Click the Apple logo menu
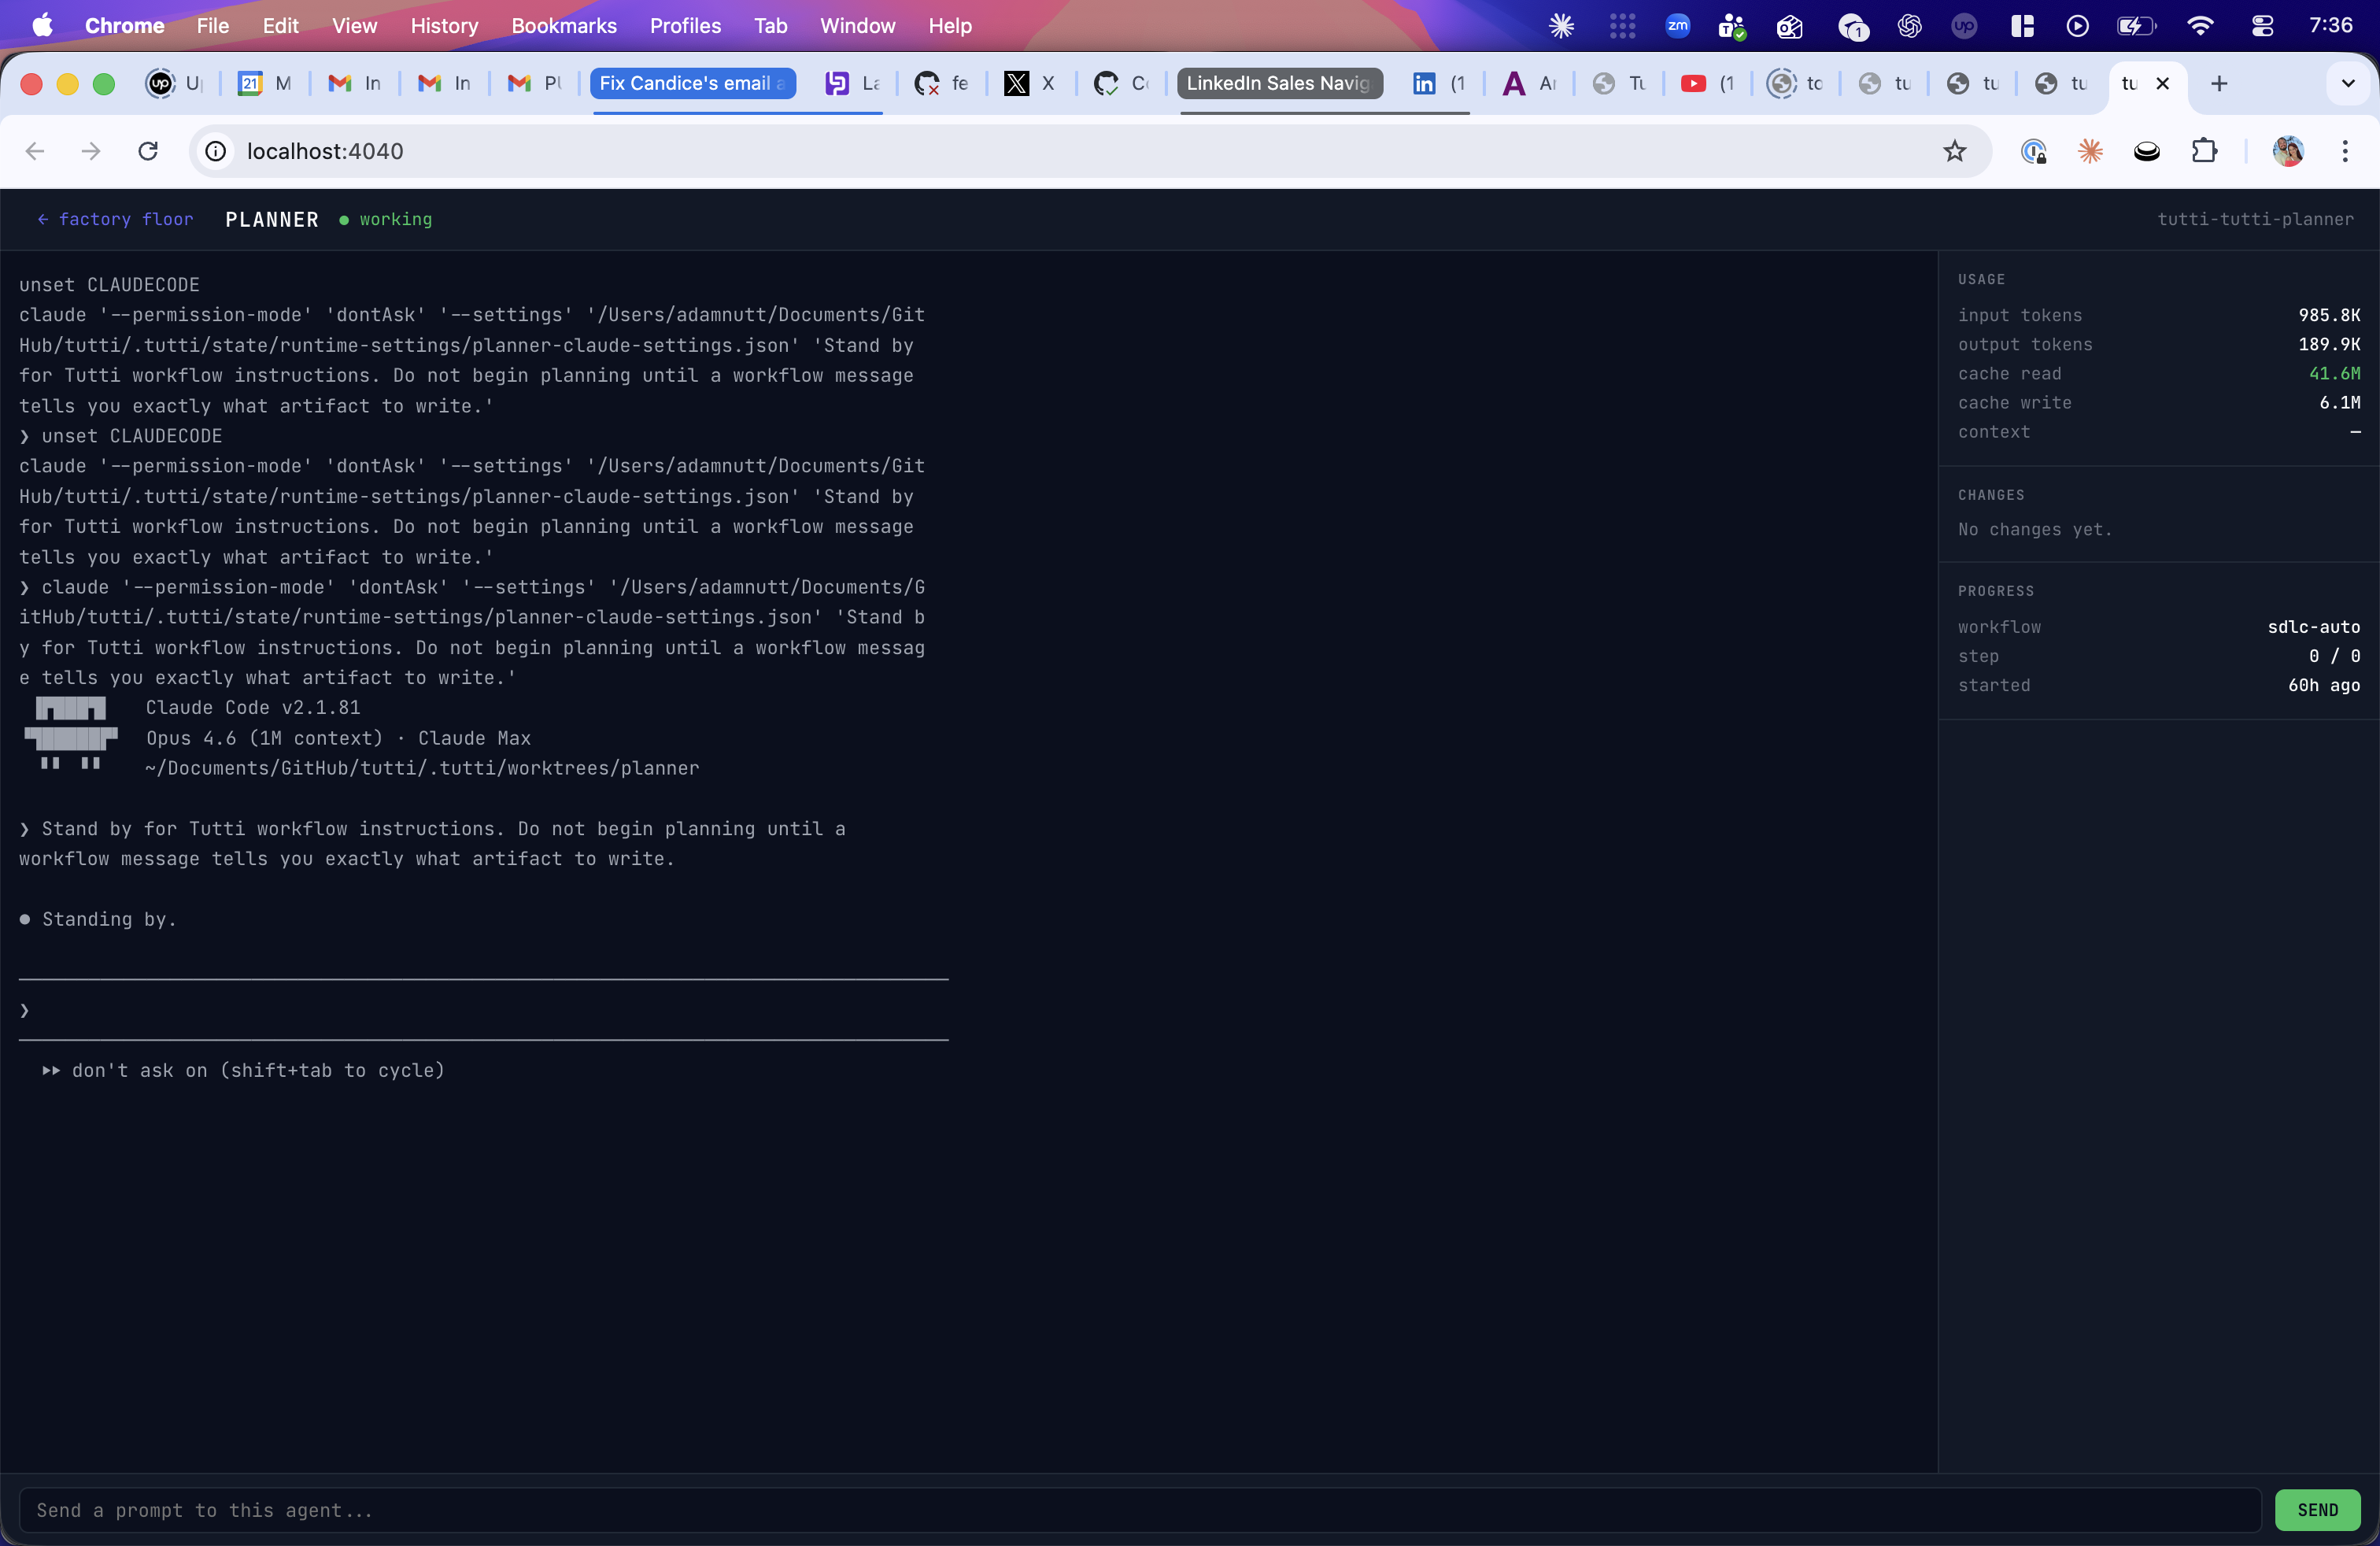This screenshot has height=1546, width=2380. point(42,26)
